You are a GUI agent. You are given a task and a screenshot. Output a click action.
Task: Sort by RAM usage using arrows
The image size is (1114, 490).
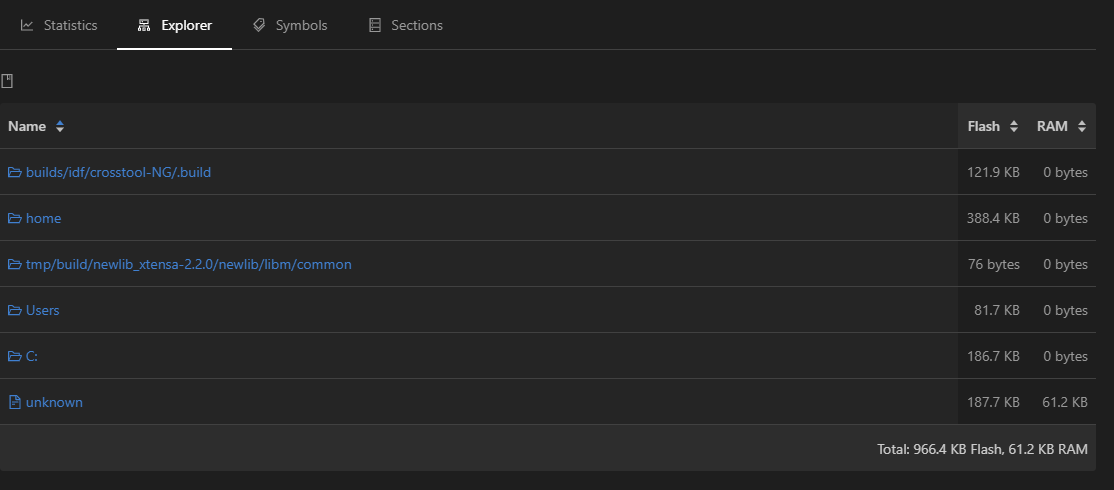[1081, 126]
